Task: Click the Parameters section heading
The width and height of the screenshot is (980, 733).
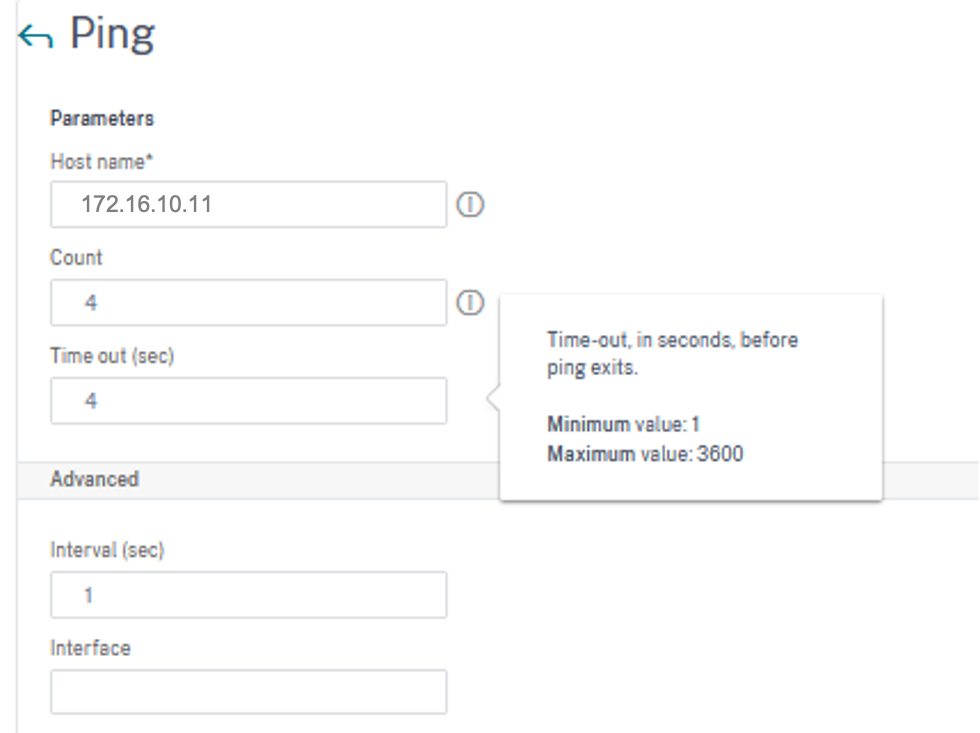Action: (x=102, y=118)
